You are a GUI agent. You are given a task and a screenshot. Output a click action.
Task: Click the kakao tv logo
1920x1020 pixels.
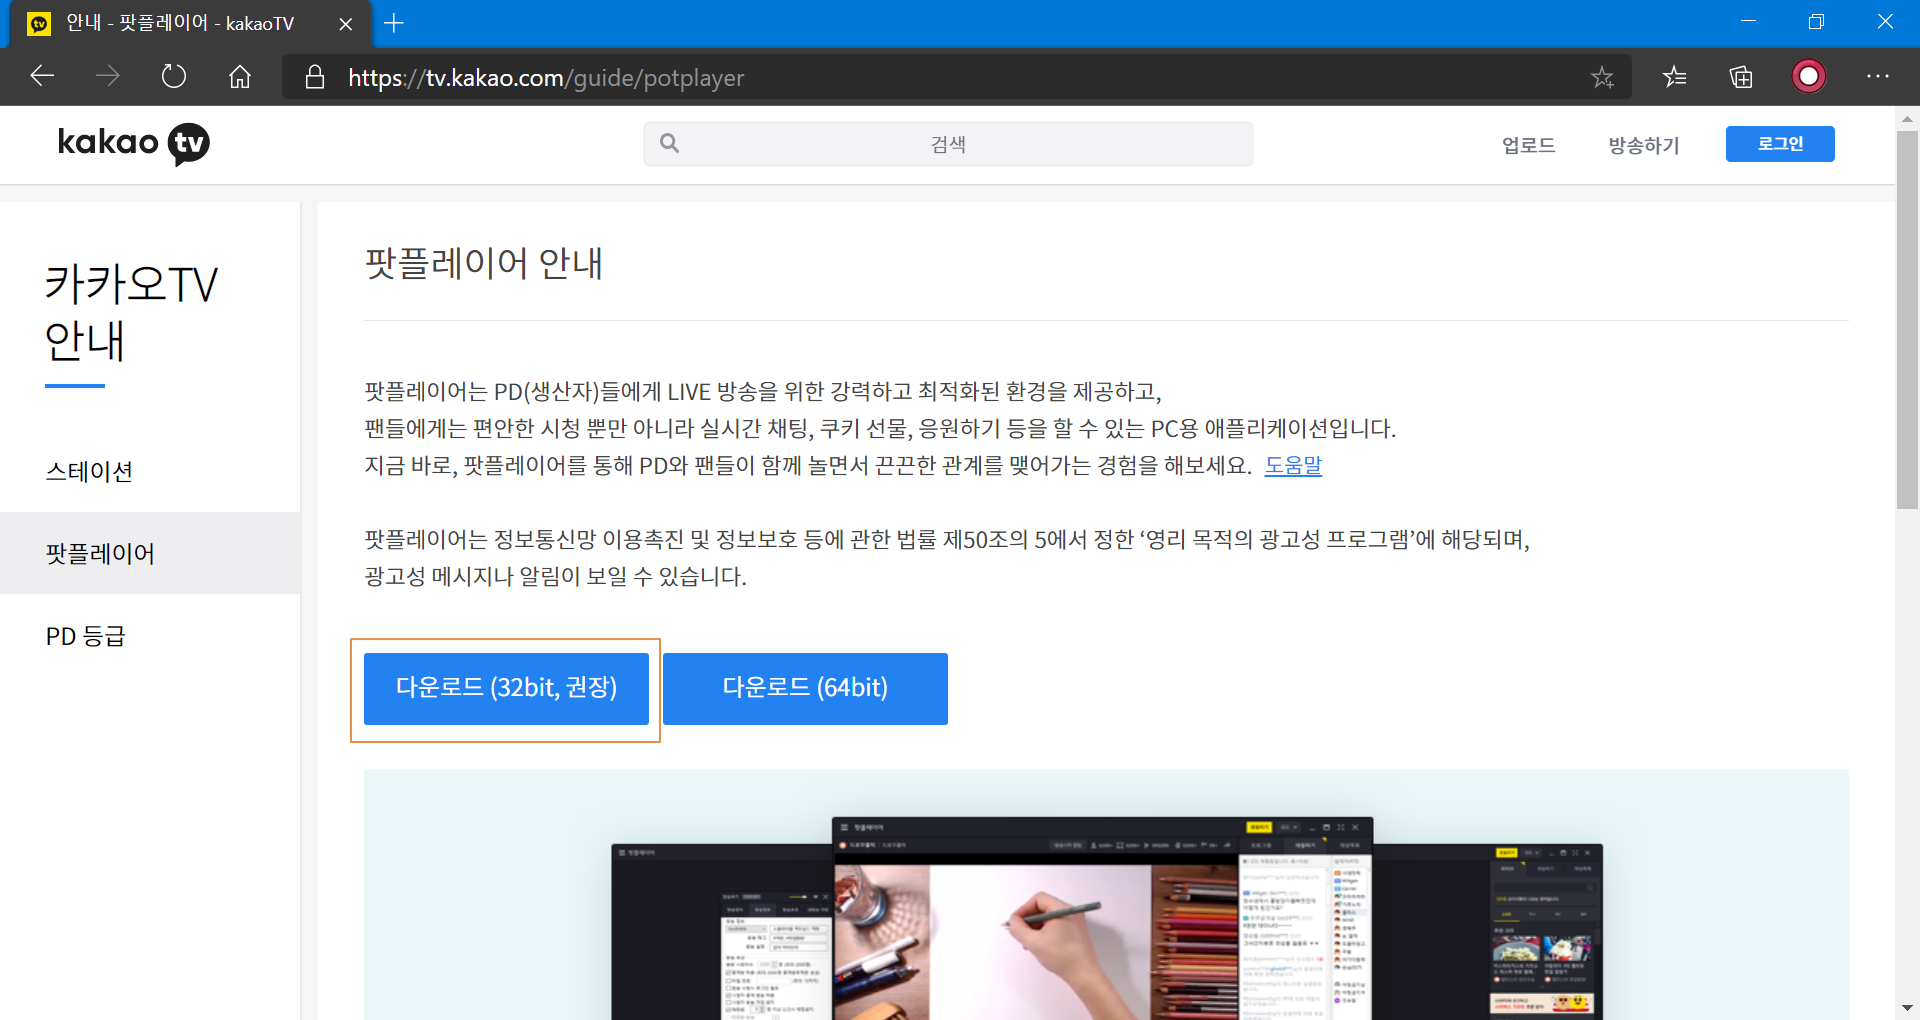coord(134,144)
